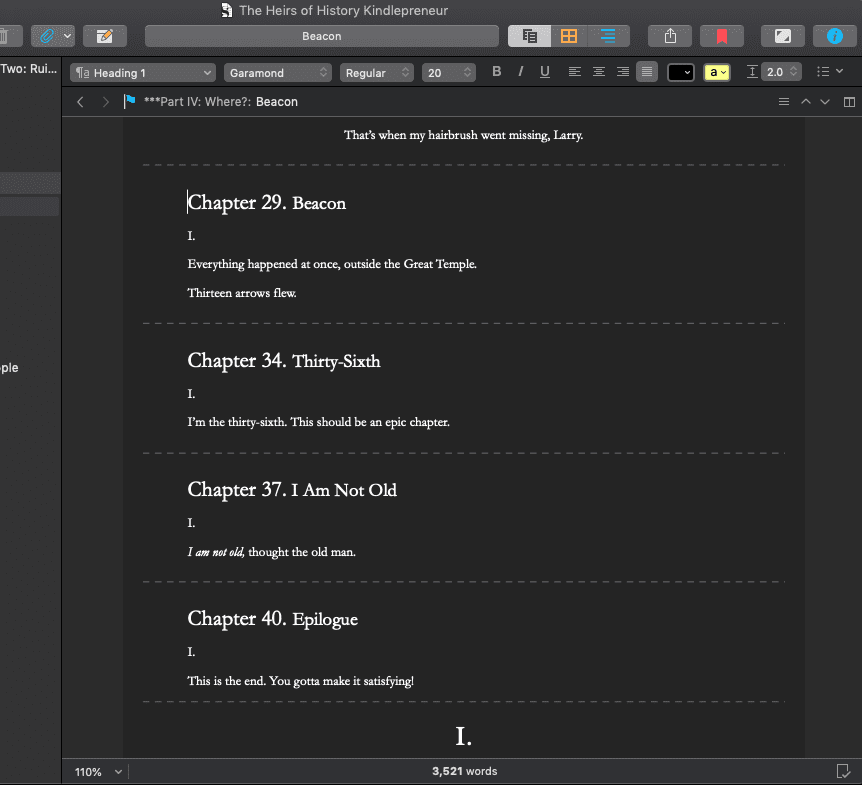Click the text Thirteen arrows flew.

(x=242, y=293)
